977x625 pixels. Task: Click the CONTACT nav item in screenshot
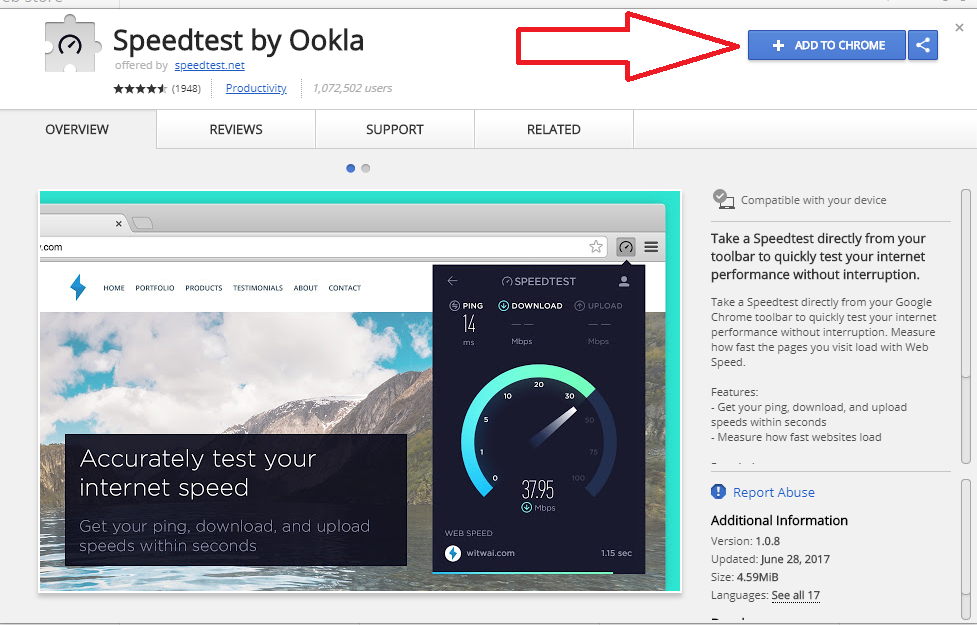(x=345, y=288)
